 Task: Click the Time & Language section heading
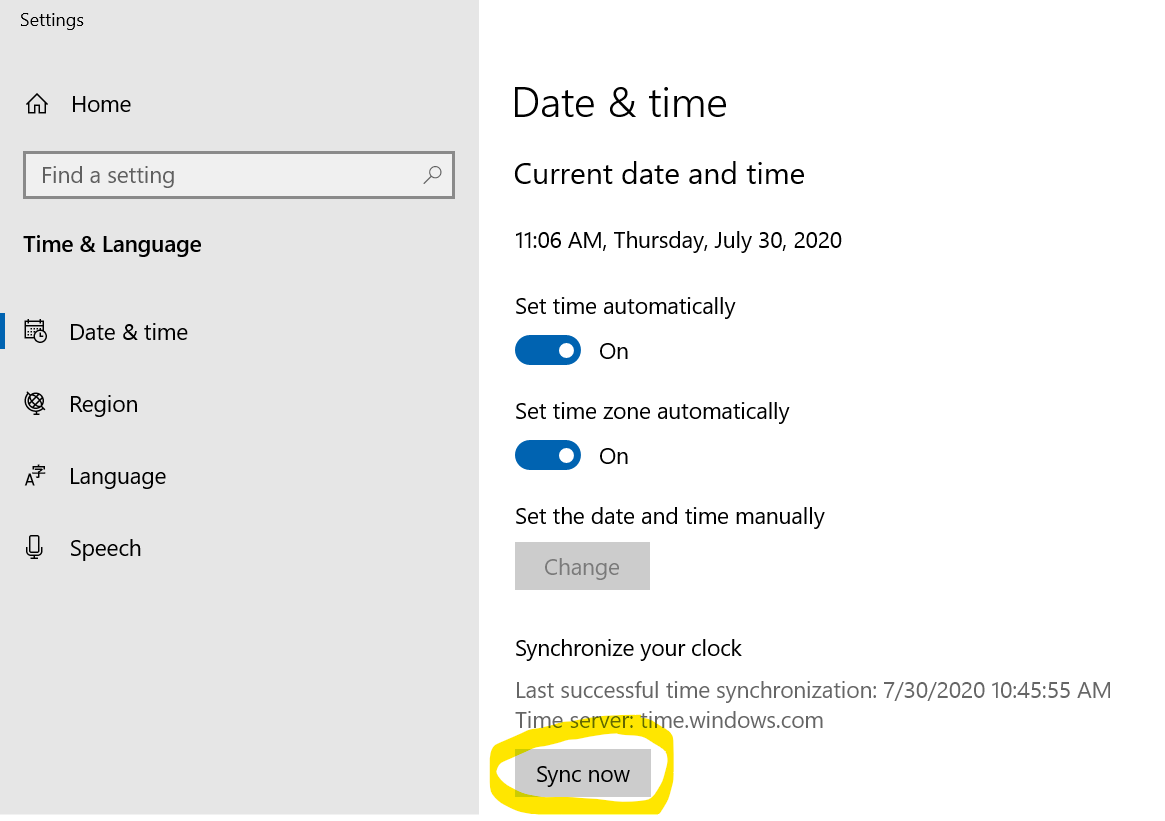pos(112,245)
